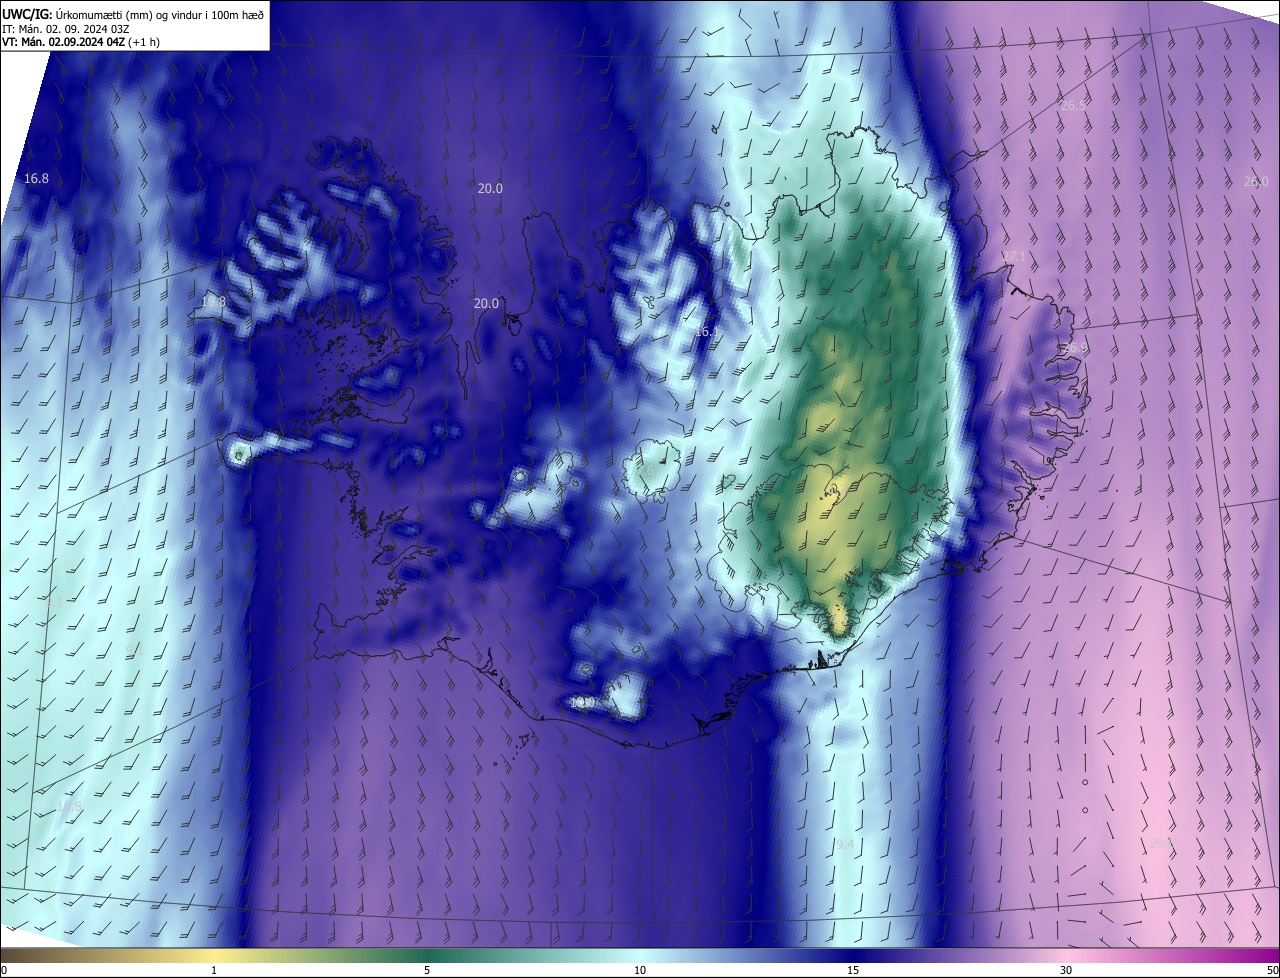Click the 15 tick label of the color scale
The height and width of the screenshot is (978, 1280).
point(853,970)
